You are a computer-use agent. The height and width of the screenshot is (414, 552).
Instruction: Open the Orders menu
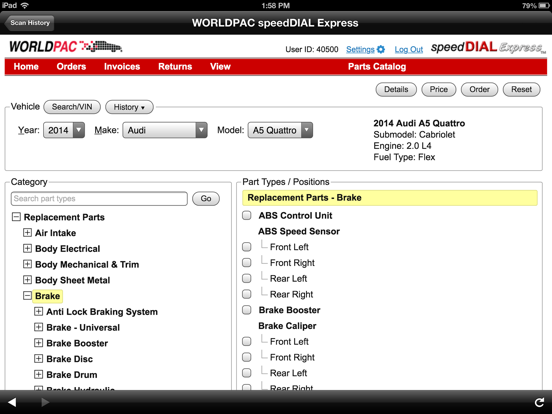71,67
